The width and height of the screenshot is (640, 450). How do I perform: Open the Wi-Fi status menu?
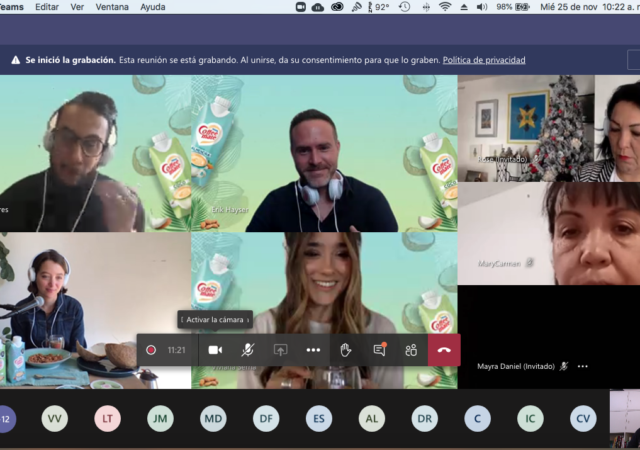445,6
